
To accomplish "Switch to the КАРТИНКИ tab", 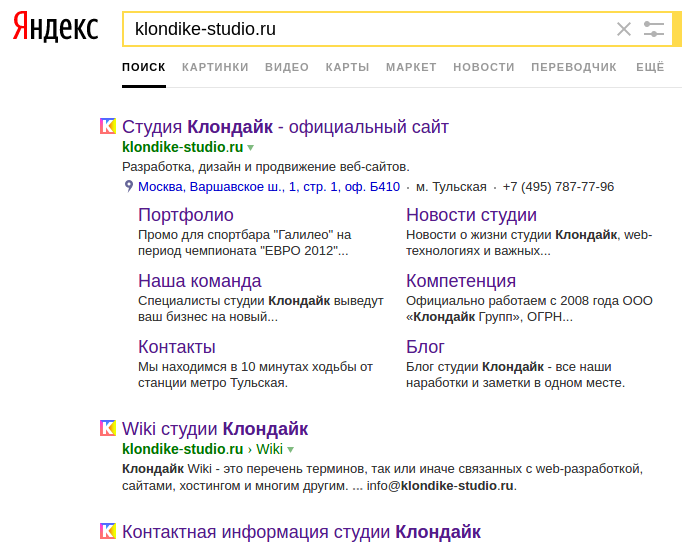I will pos(215,67).
